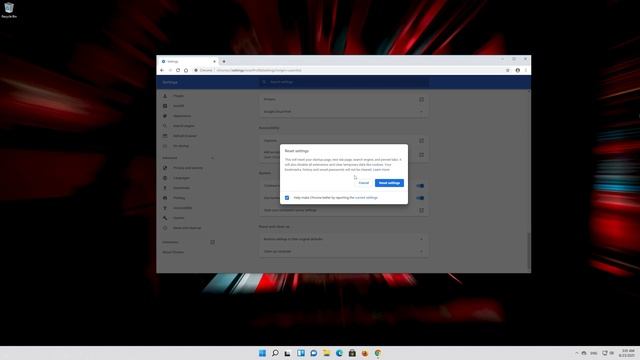Click the external-link icon on the Printers row
640x360 pixels.
422,99
